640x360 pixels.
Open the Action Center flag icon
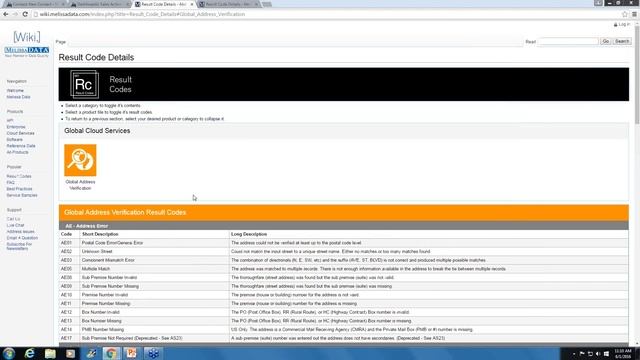tap(582, 354)
